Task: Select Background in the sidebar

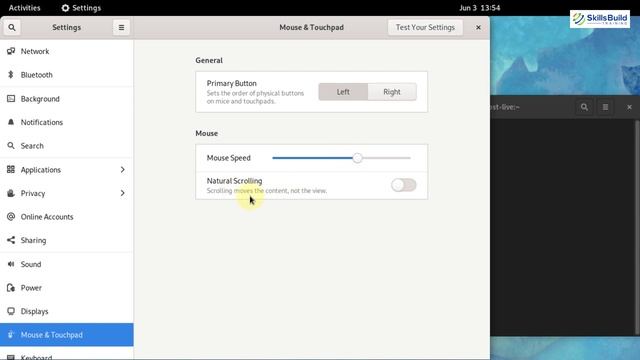Action: (x=67, y=98)
